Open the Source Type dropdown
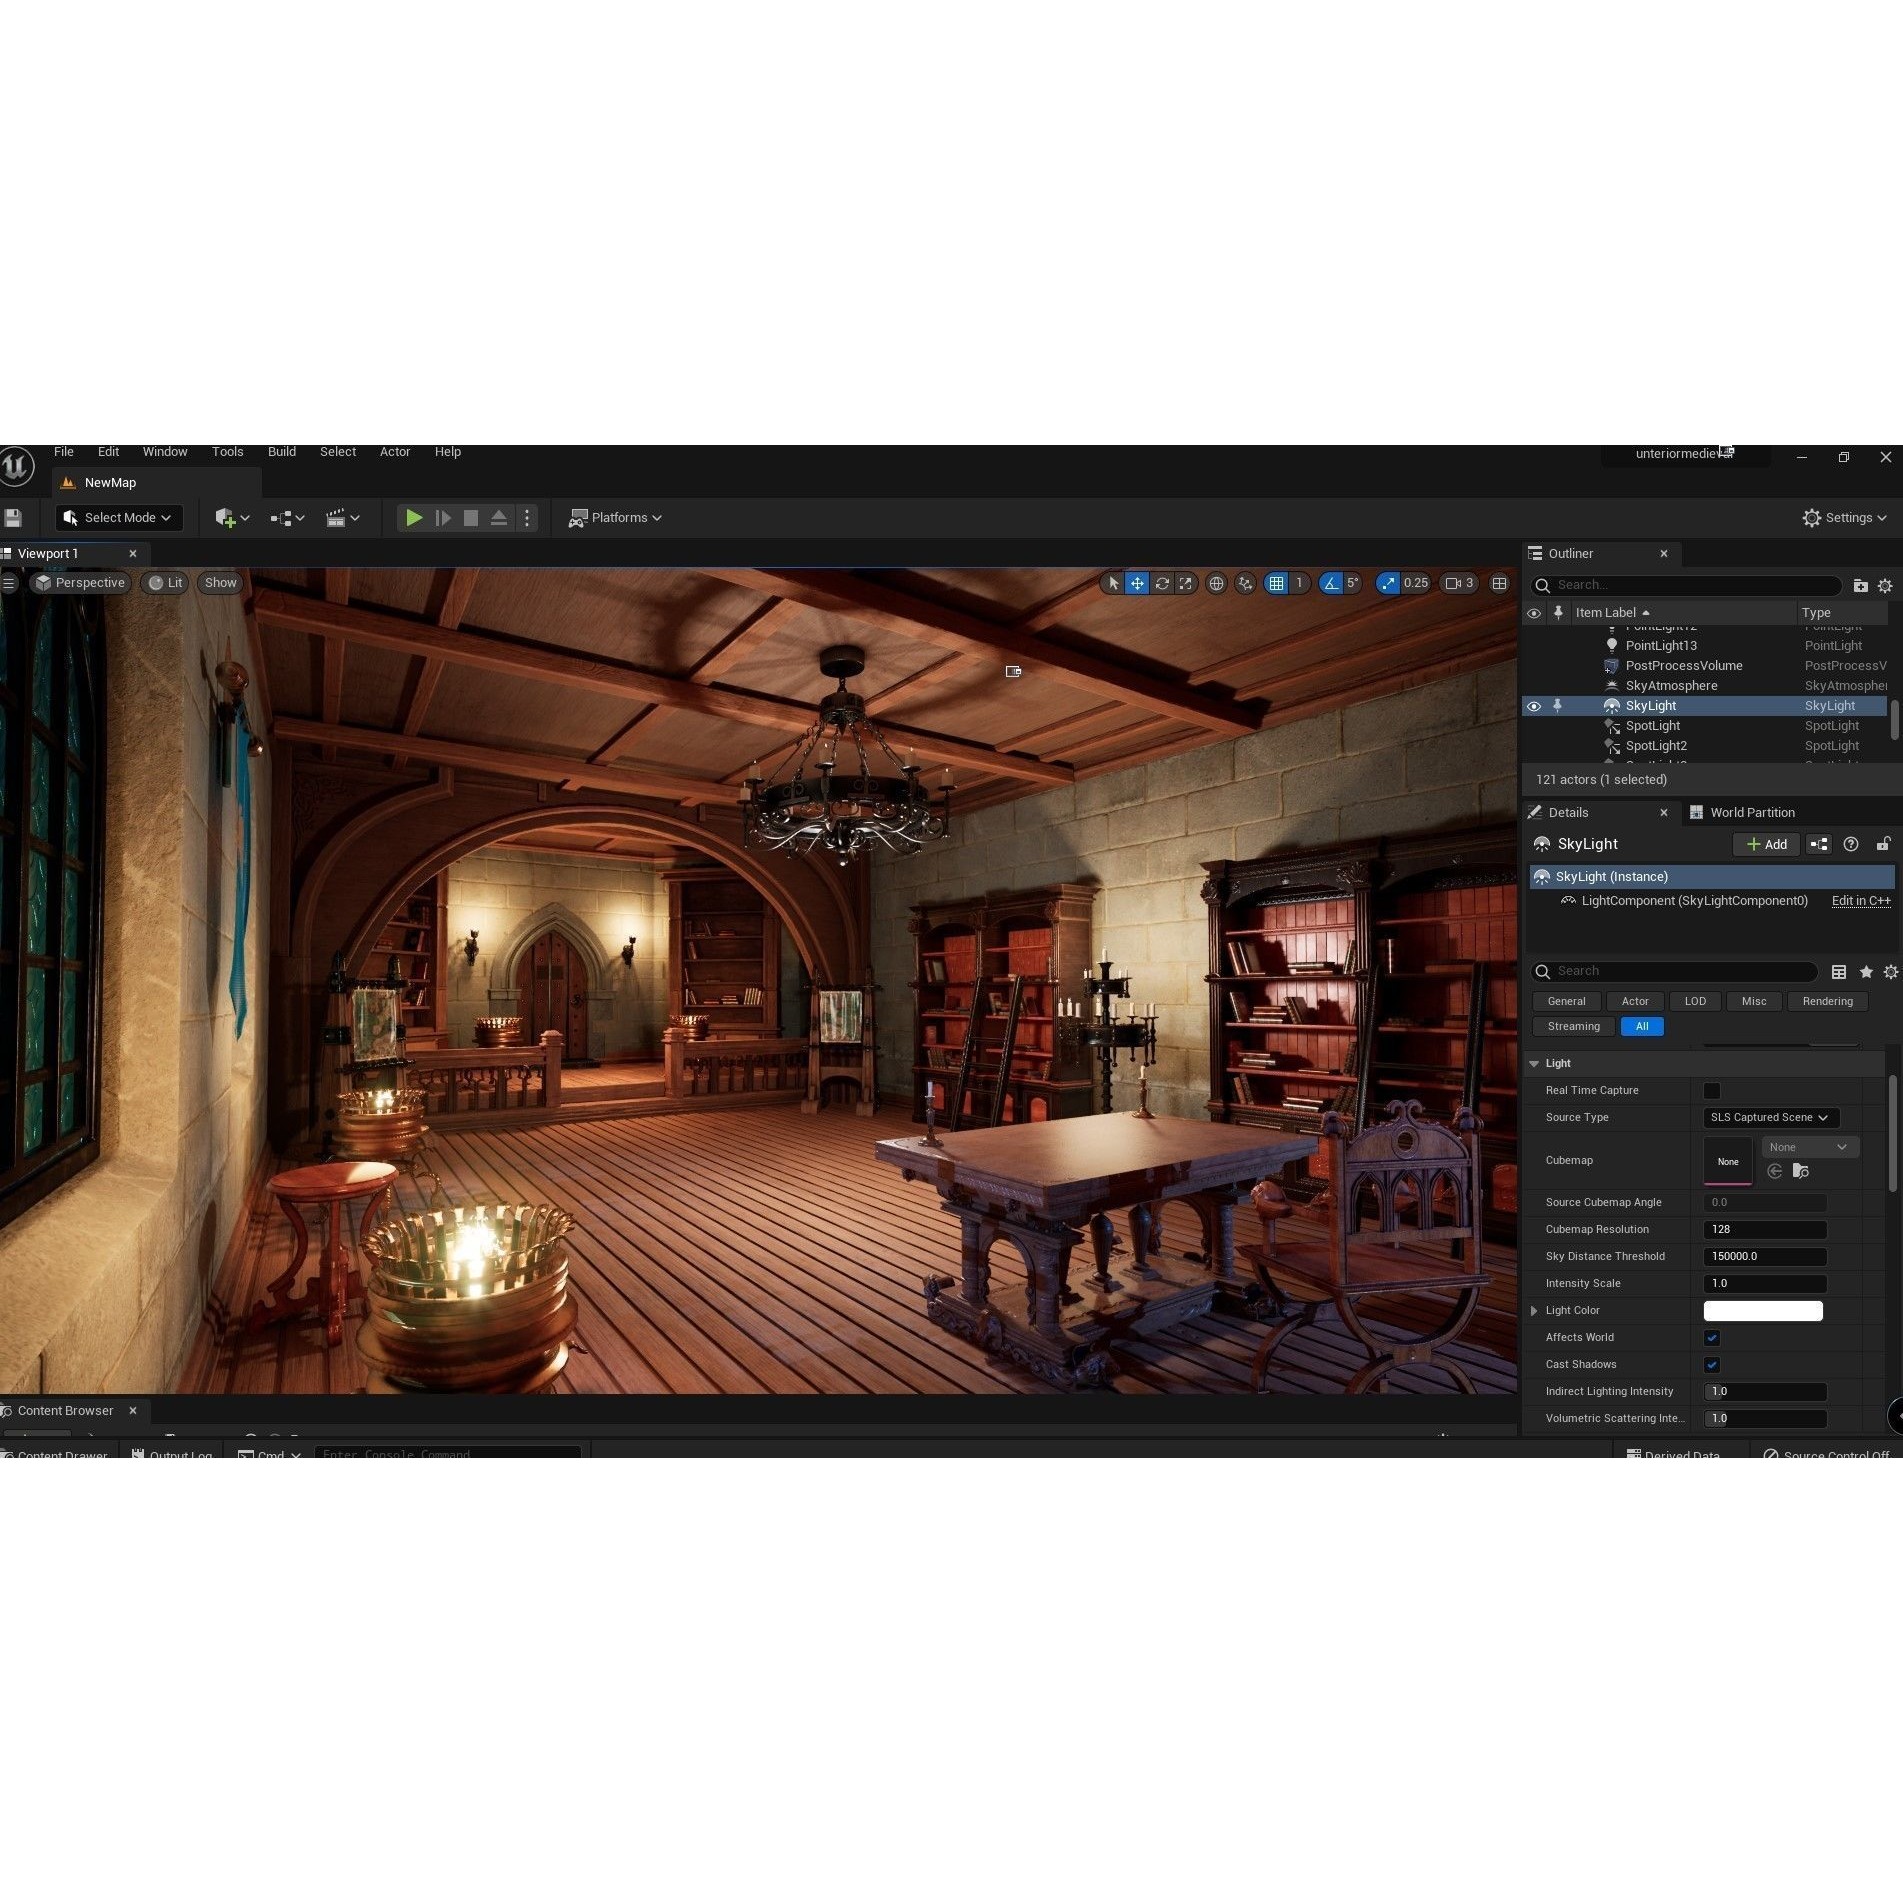The width and height of the screenshot is (1903, 1903). (x=1770, y=1117)
